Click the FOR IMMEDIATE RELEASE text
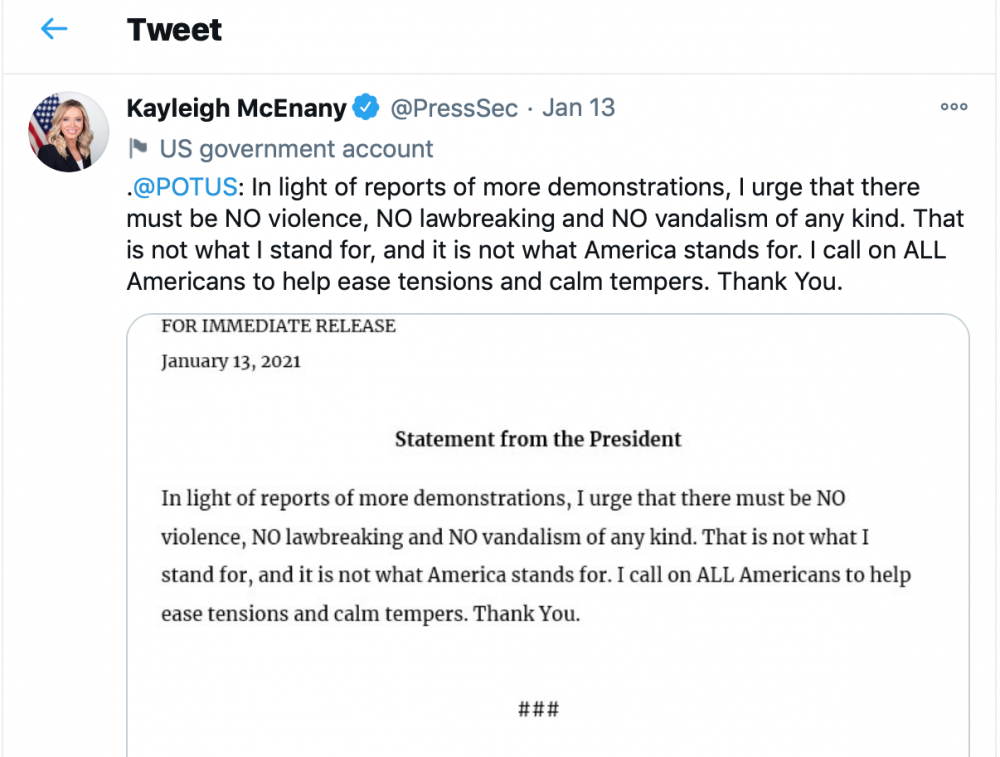 [x=278, y=326]
